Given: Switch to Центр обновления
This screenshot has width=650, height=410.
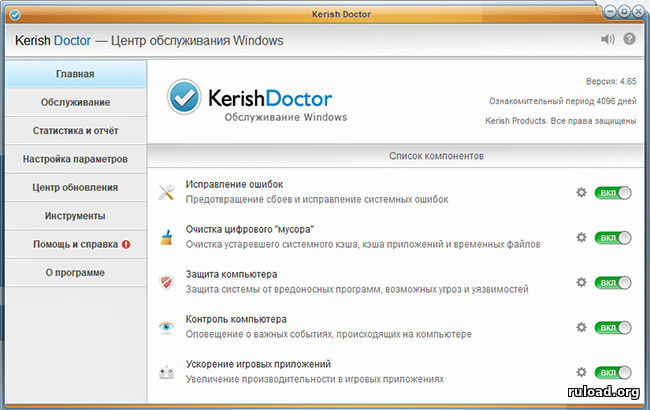Looking at the screenshot, I should 76,187.
